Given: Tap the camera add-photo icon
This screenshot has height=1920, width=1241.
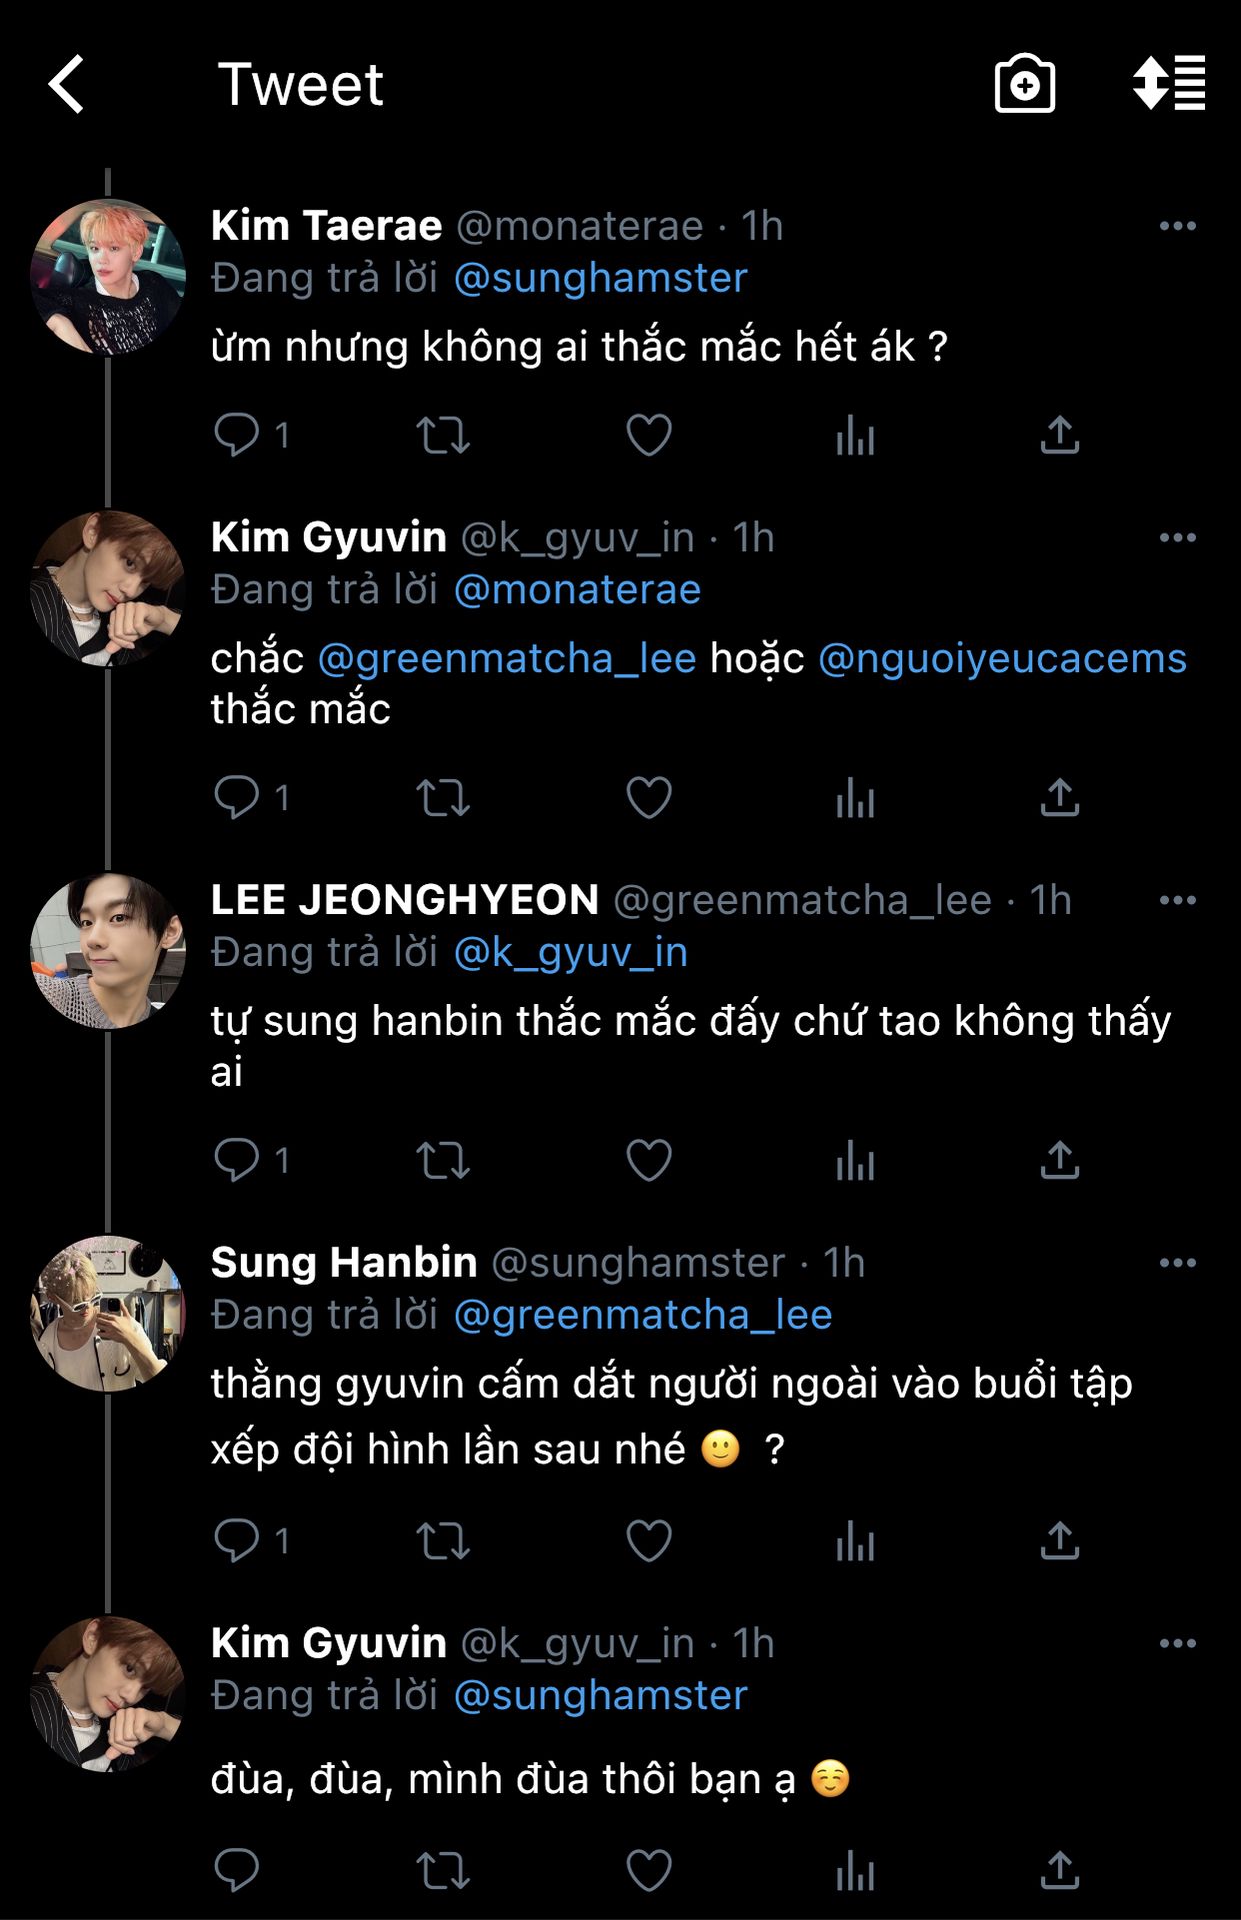Looking at the screenshot, I should point(1025,84).
